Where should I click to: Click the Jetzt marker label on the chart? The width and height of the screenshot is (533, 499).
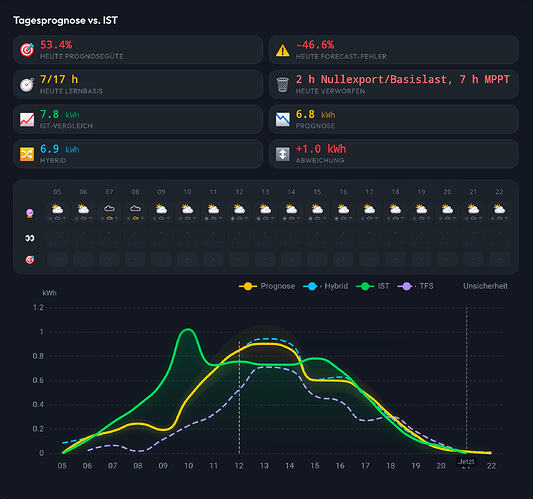click(466, 462)
